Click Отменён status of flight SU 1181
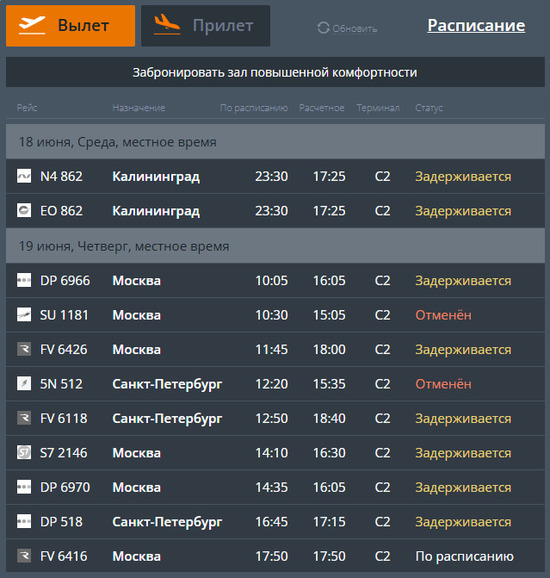Viewport: 550px width, 578px height. click(443, 315)
